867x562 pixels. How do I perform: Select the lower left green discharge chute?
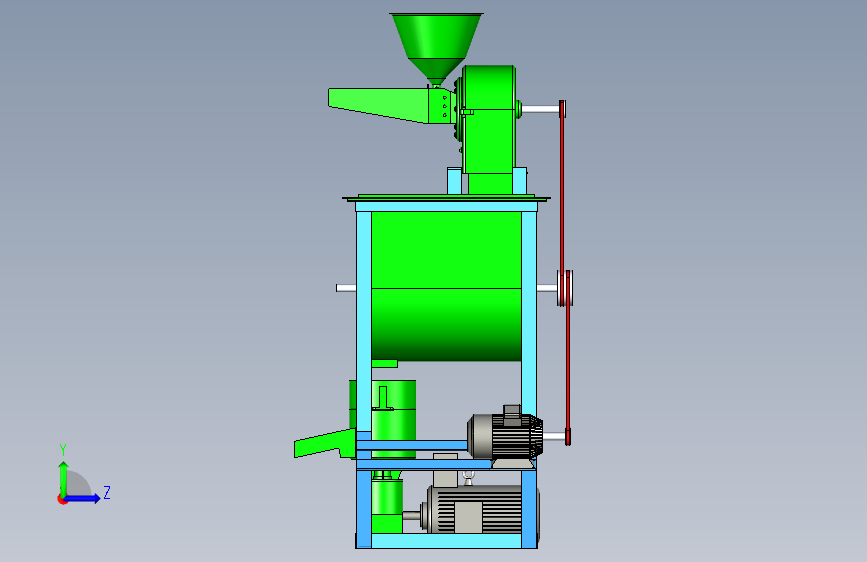pyautogui.click(x=325, y=444)
